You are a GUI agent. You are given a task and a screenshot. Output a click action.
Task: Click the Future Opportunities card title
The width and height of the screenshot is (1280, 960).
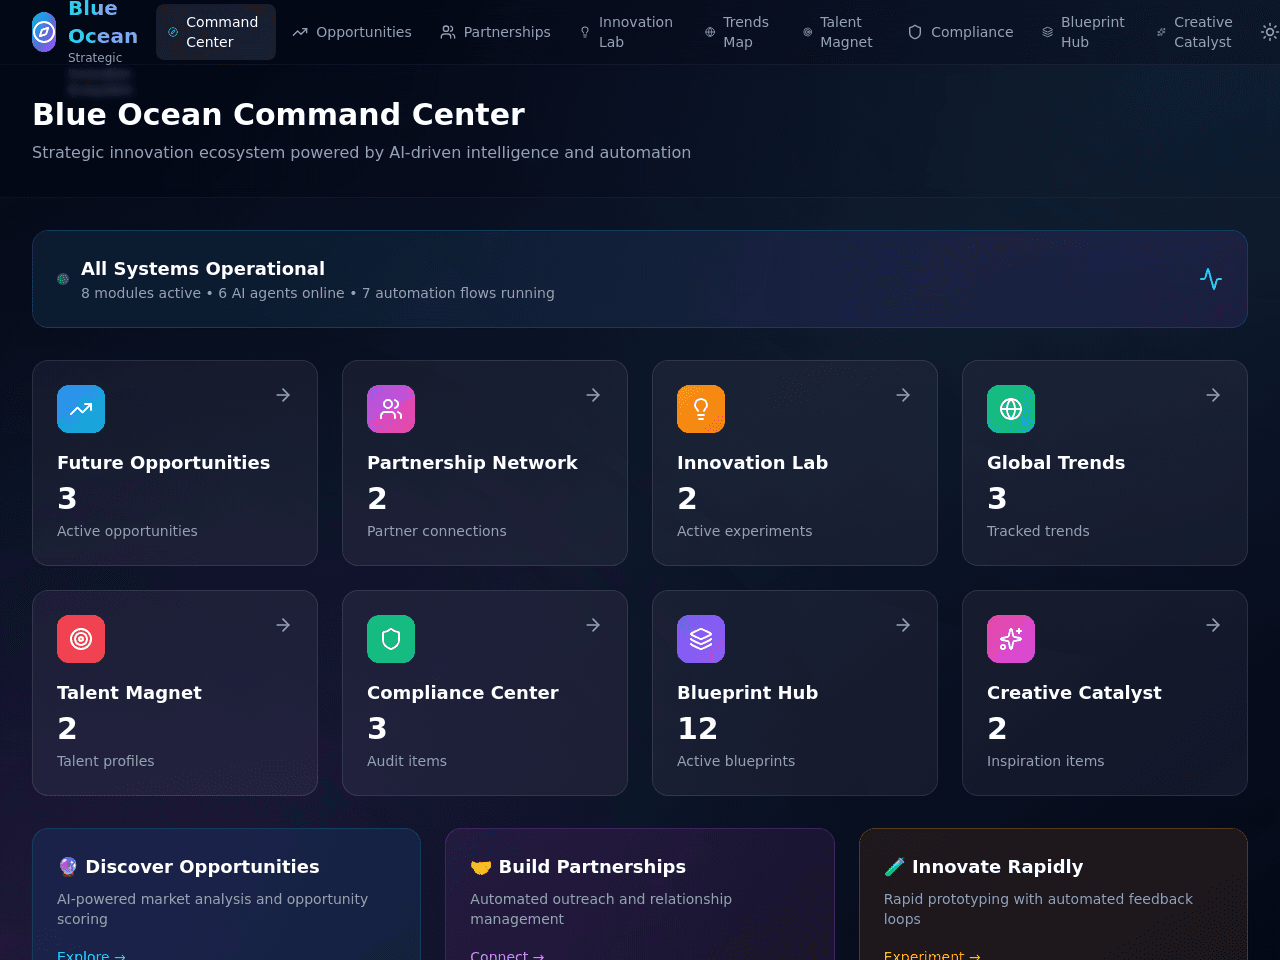click(163, 463)
